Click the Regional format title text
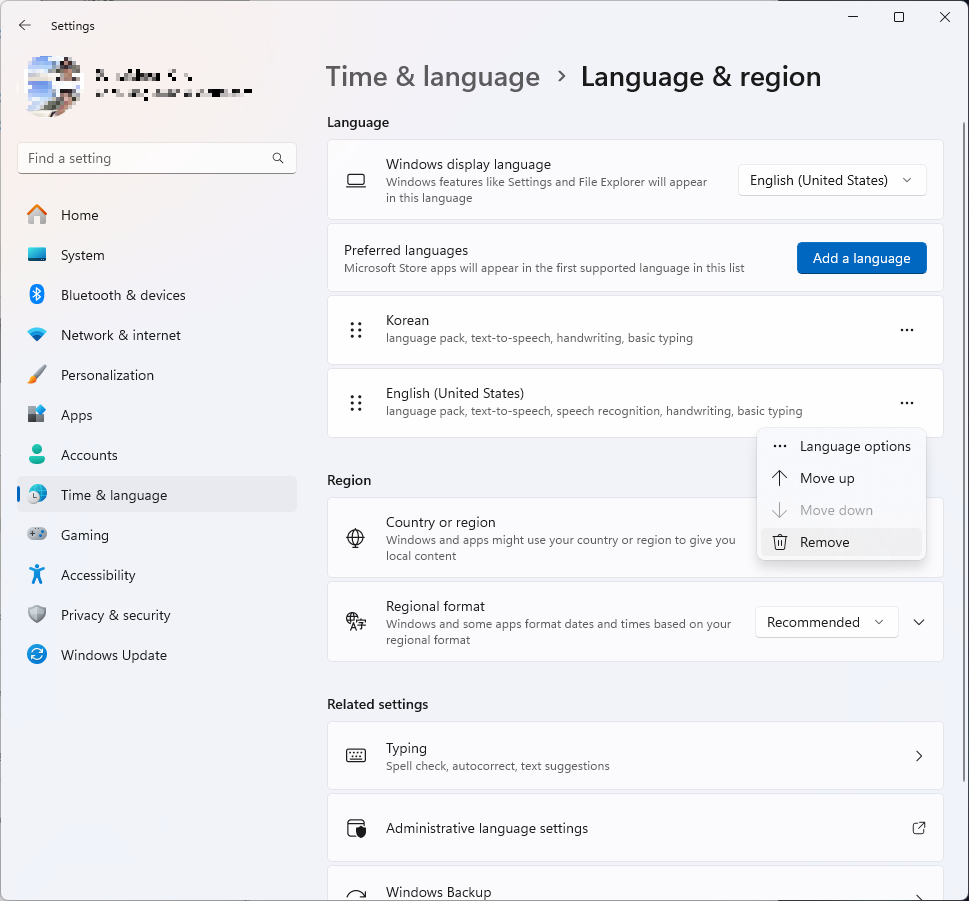 (435, 606)
